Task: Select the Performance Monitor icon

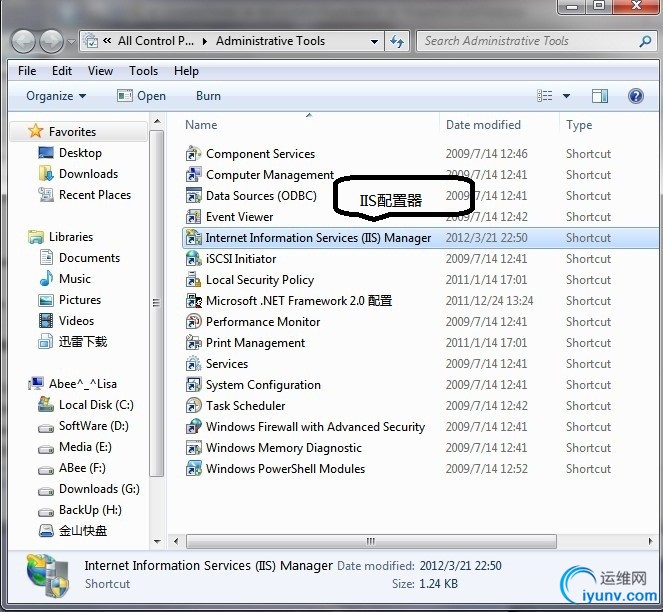Action: 194,322
